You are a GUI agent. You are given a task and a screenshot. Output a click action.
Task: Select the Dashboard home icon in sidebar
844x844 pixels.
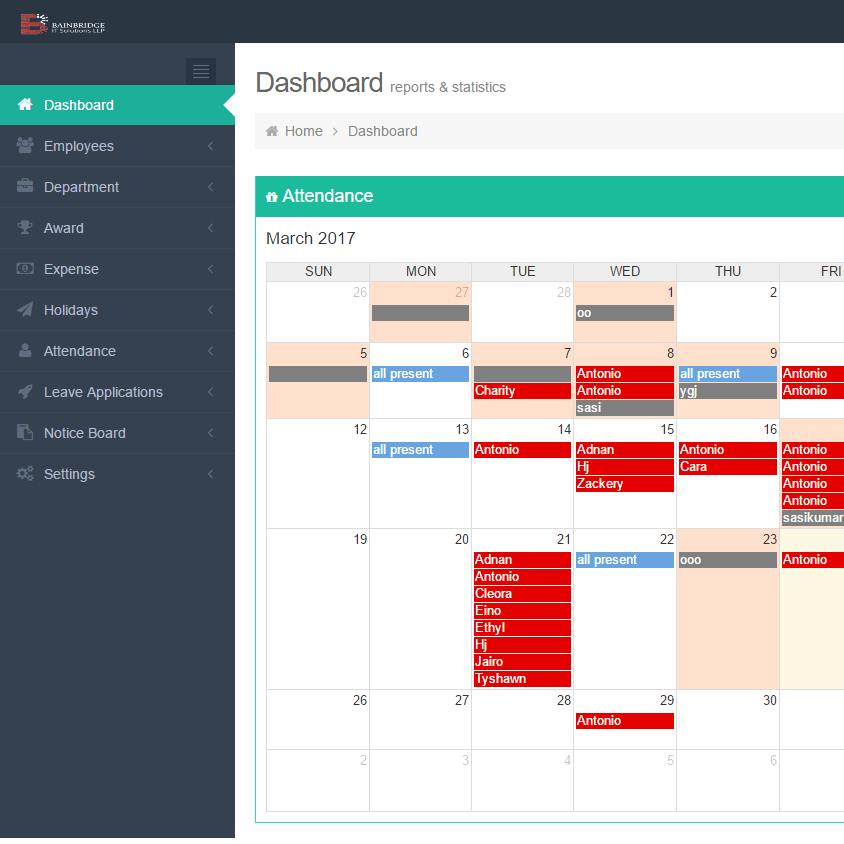click(x=23, y=104)
